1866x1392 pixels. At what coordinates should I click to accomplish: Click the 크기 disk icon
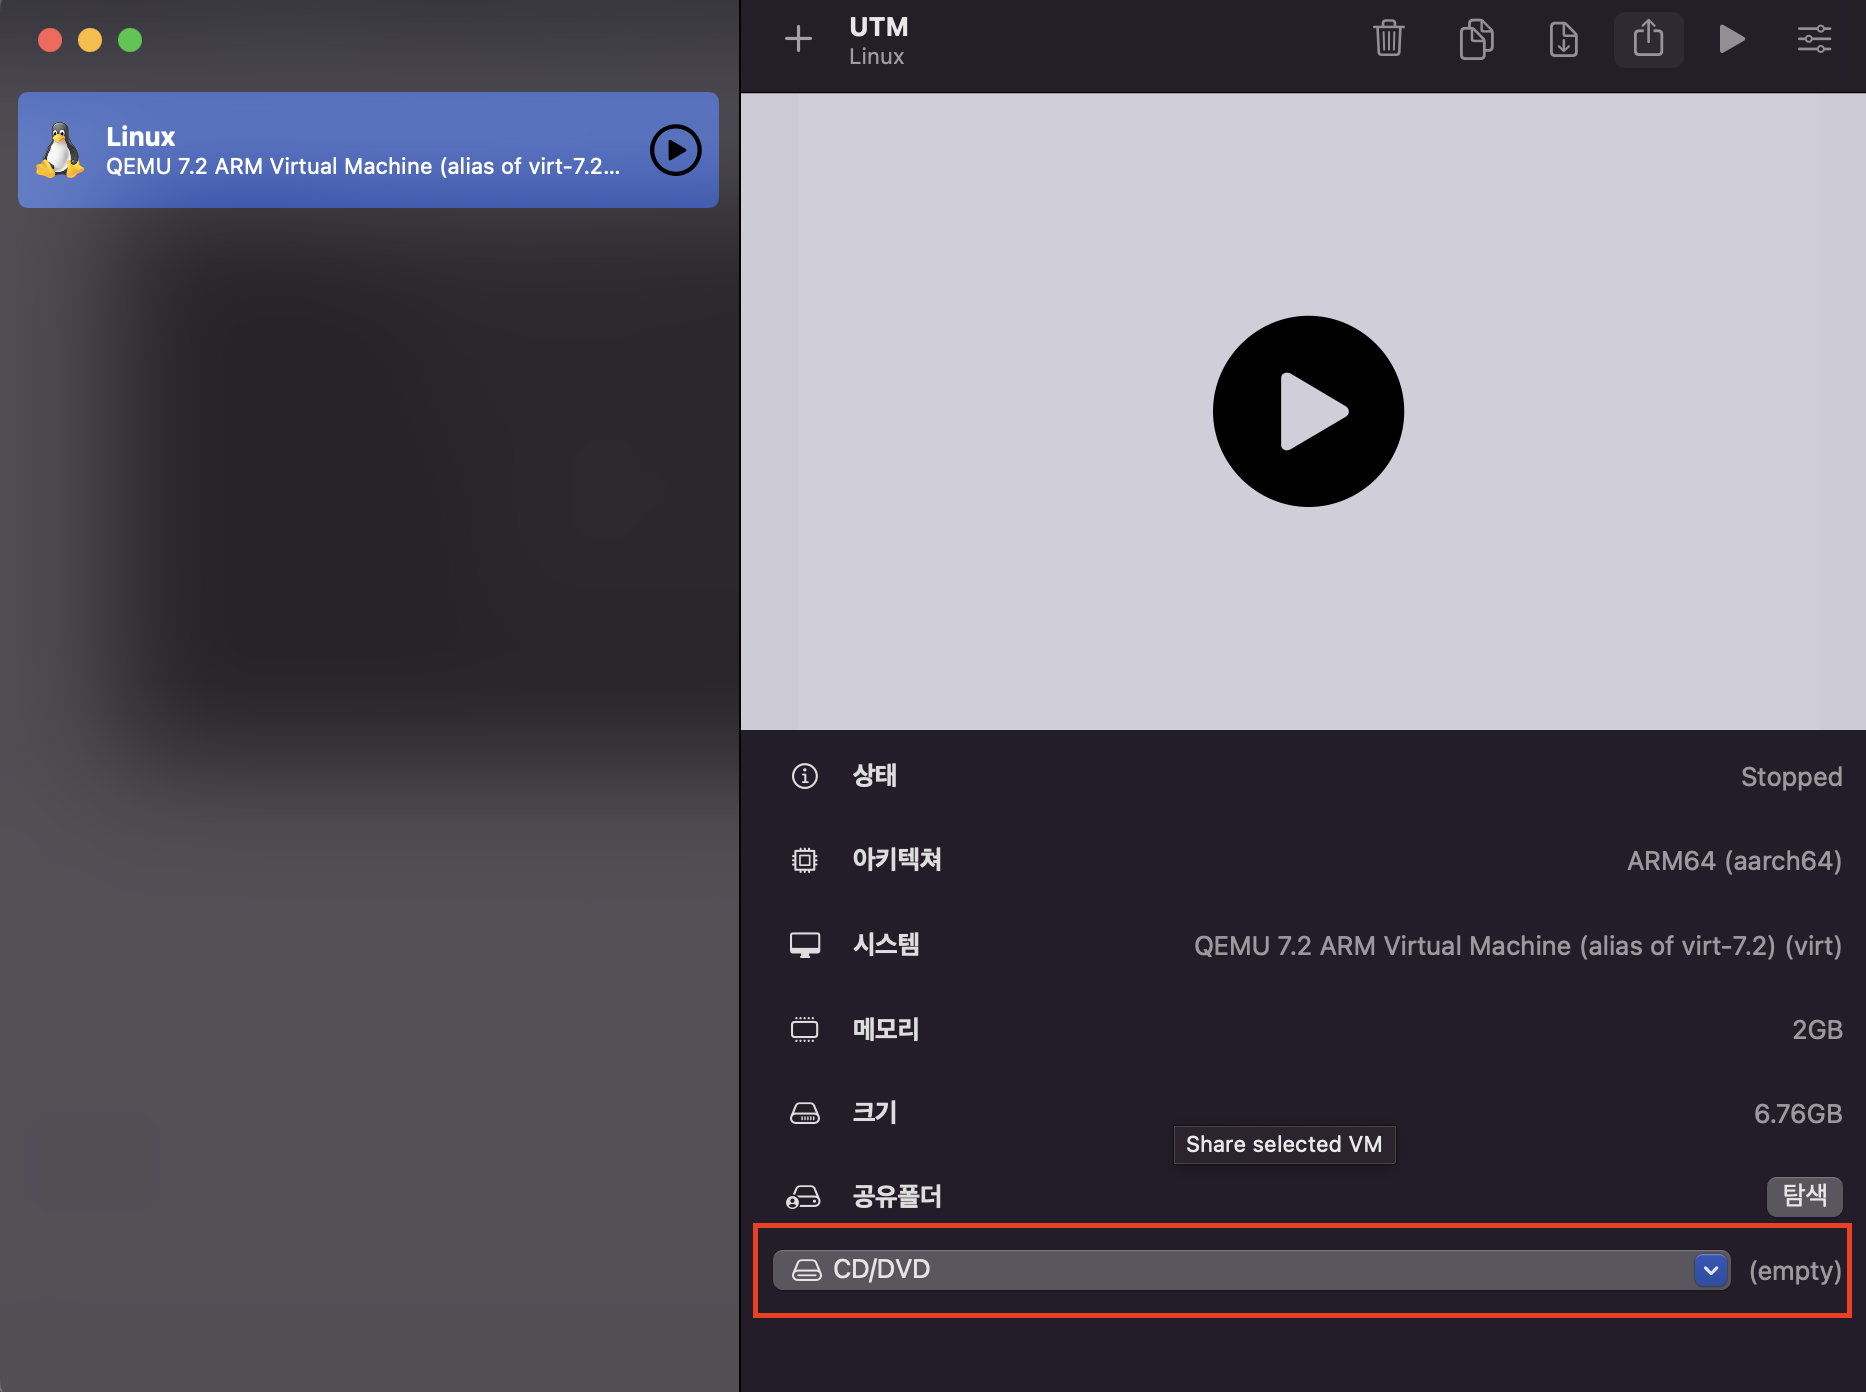(x=804, y=1113)
